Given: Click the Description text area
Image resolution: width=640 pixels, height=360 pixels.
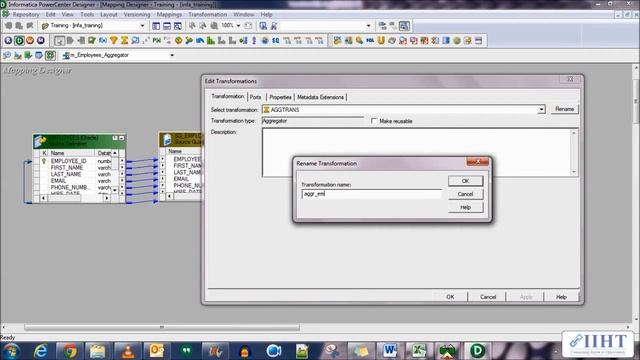Looking at the screenshot, I should pyautogui.click(x=420, y=152).
